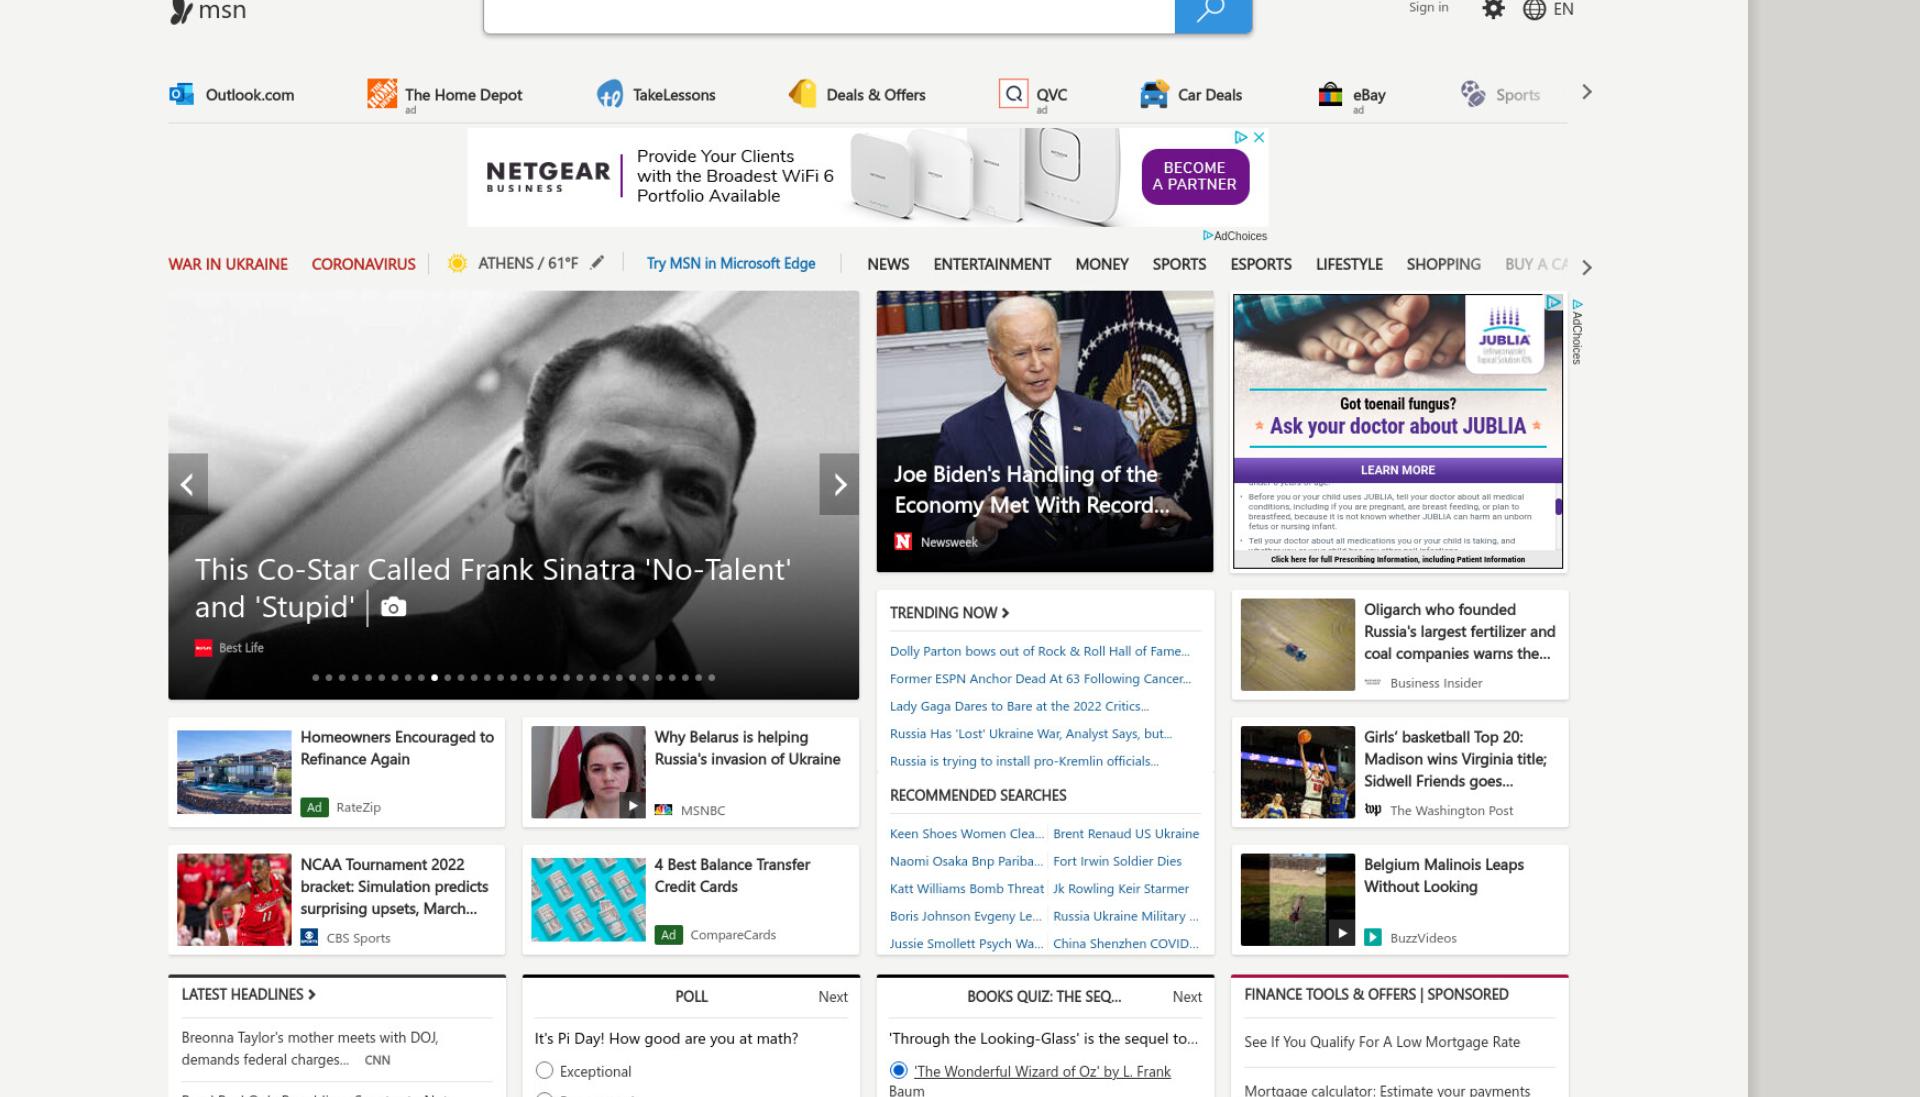The height and width of the screenshot is (1097, 1920).
Task: Open The Home Depot shortcut icon
Action: [382, 93]
